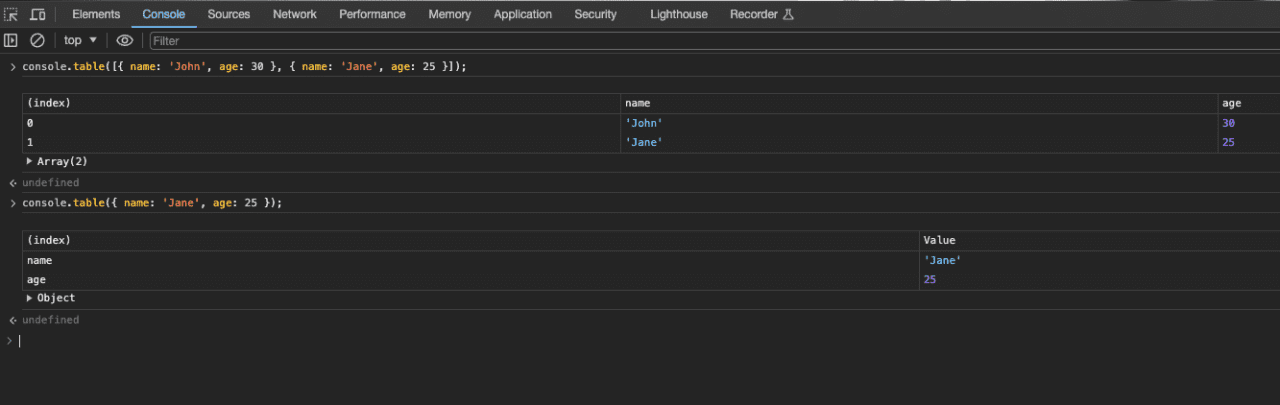Click the 'Jane' value in second table
The image size is (1280, 405).
[943, 260]
